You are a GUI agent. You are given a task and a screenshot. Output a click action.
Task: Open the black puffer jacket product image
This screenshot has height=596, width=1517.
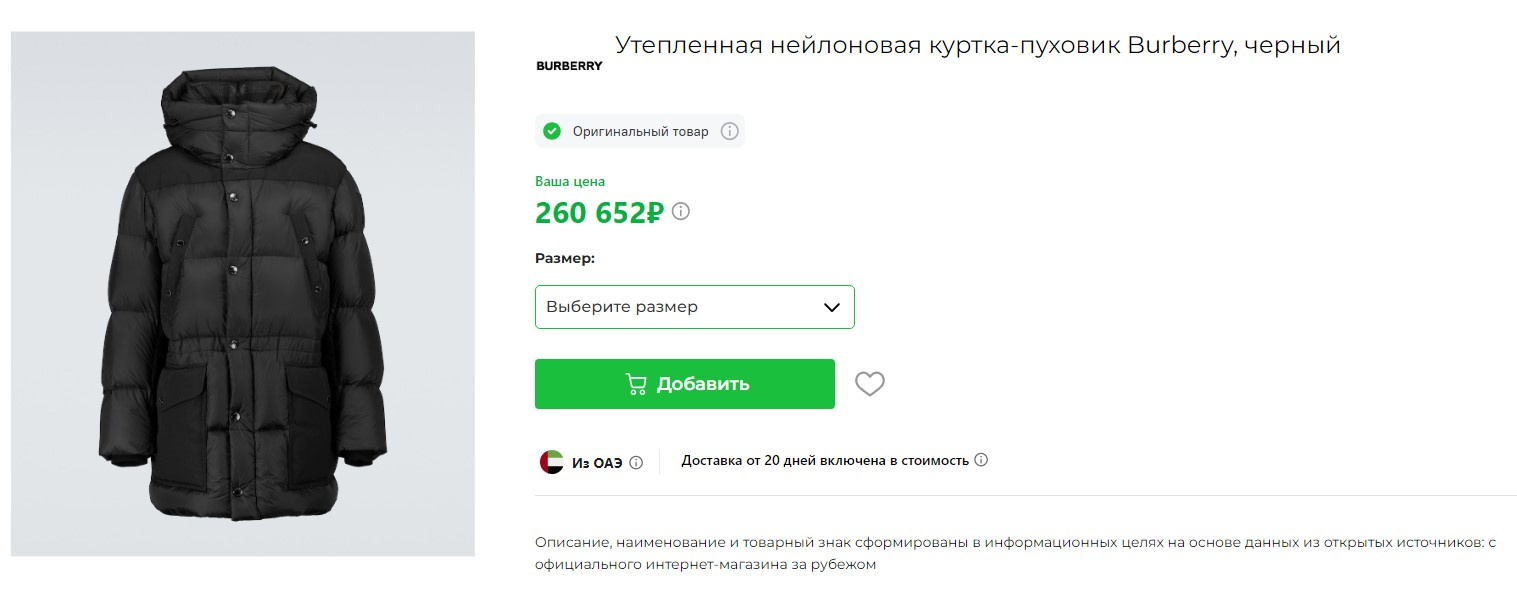click(243, 294)
